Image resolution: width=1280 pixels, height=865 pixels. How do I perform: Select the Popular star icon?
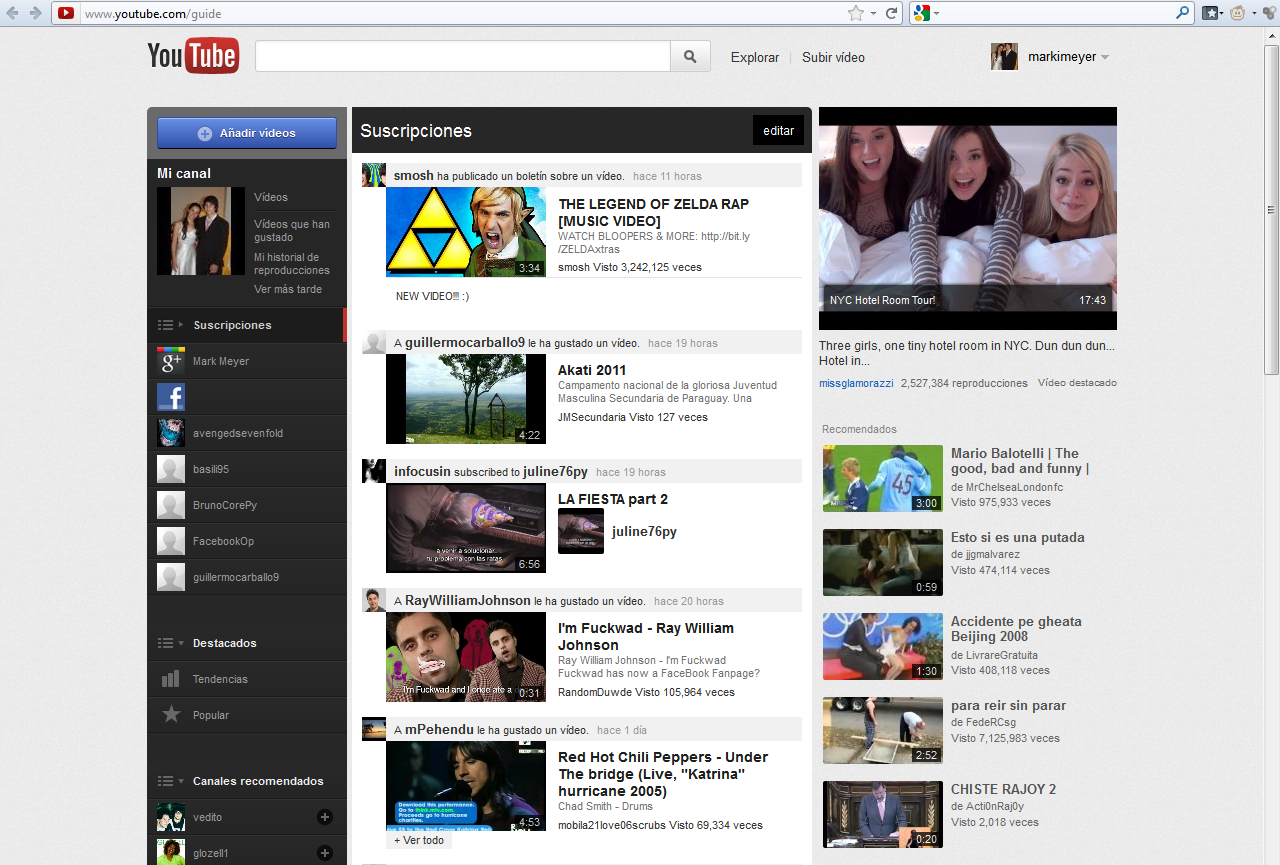pyautogui.click(x=170, y=715)
